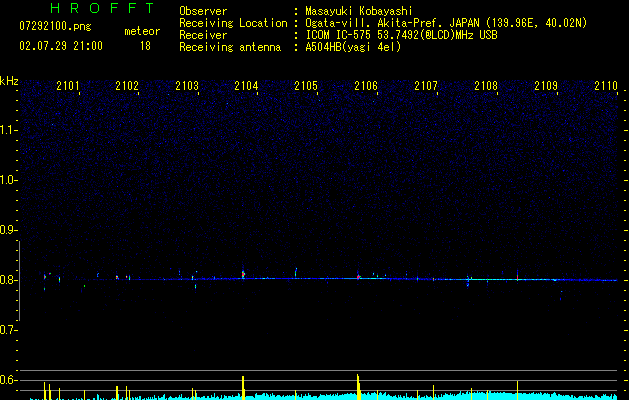Click the 0.7 kHz axis label
This screenshot has height=400, width=629.
pos(9,330)
